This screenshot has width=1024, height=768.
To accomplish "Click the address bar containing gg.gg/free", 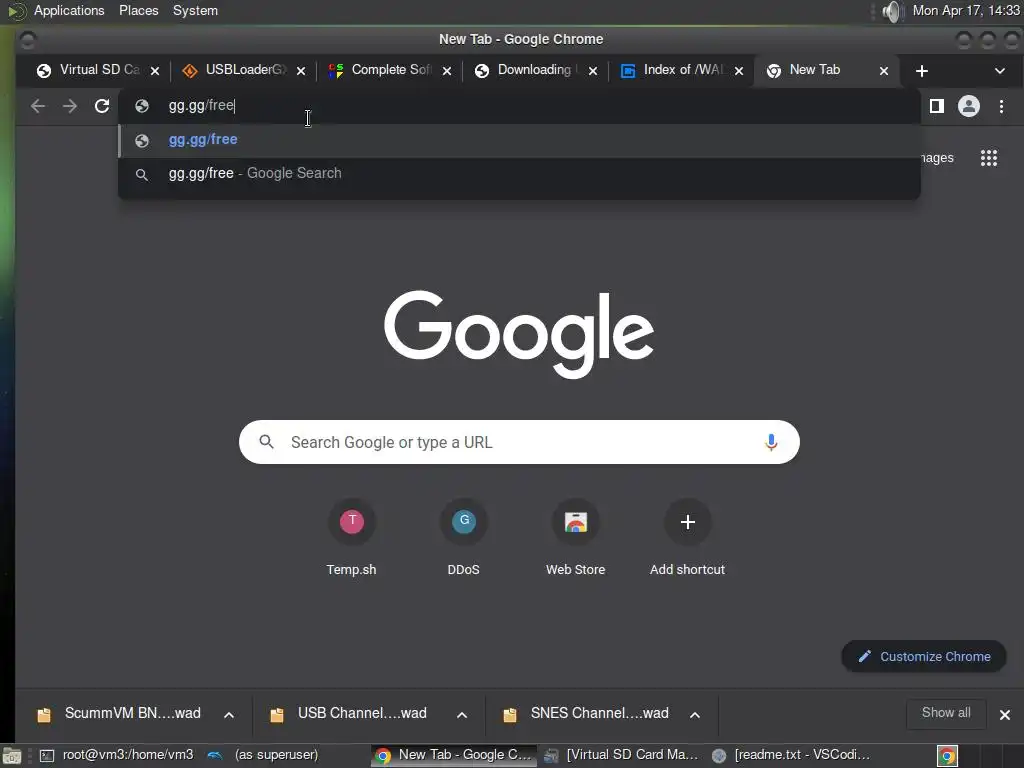I will pos(519,106).
